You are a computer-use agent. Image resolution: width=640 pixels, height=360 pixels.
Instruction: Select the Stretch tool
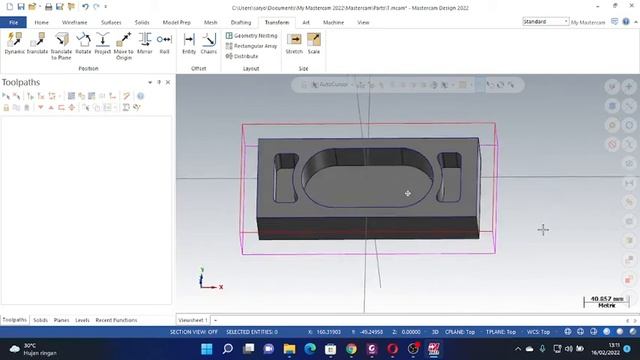[294, 43]
